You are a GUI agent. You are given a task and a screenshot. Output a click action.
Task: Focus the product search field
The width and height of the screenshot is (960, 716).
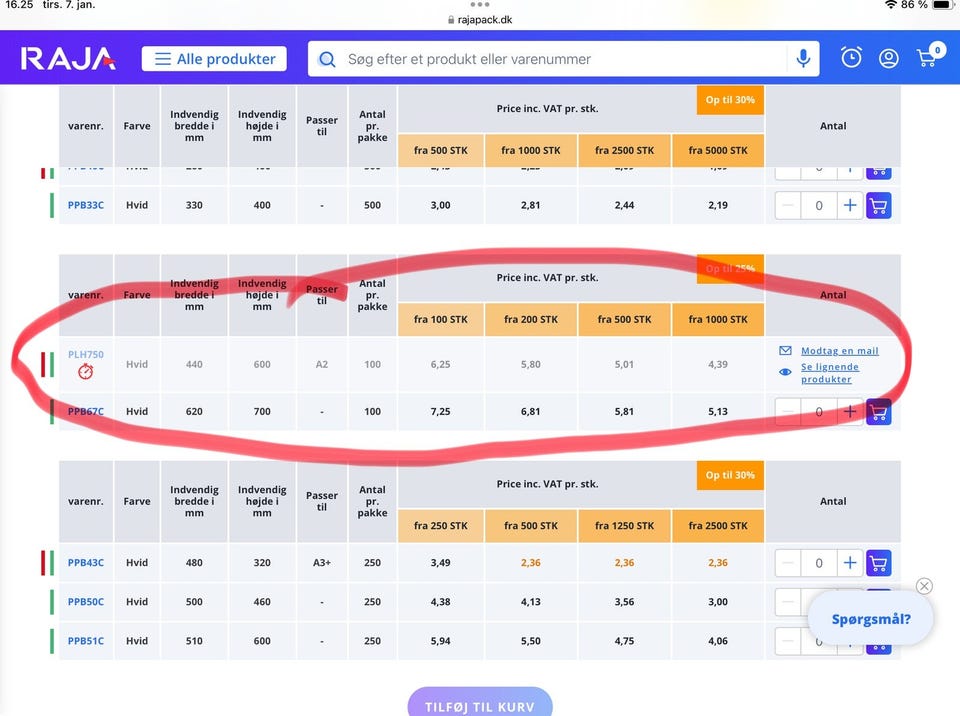coord(560,59)
